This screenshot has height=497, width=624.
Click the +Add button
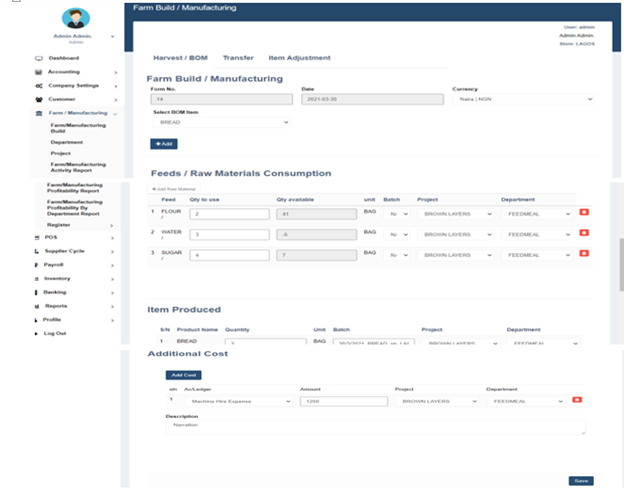tap(164, 144)
